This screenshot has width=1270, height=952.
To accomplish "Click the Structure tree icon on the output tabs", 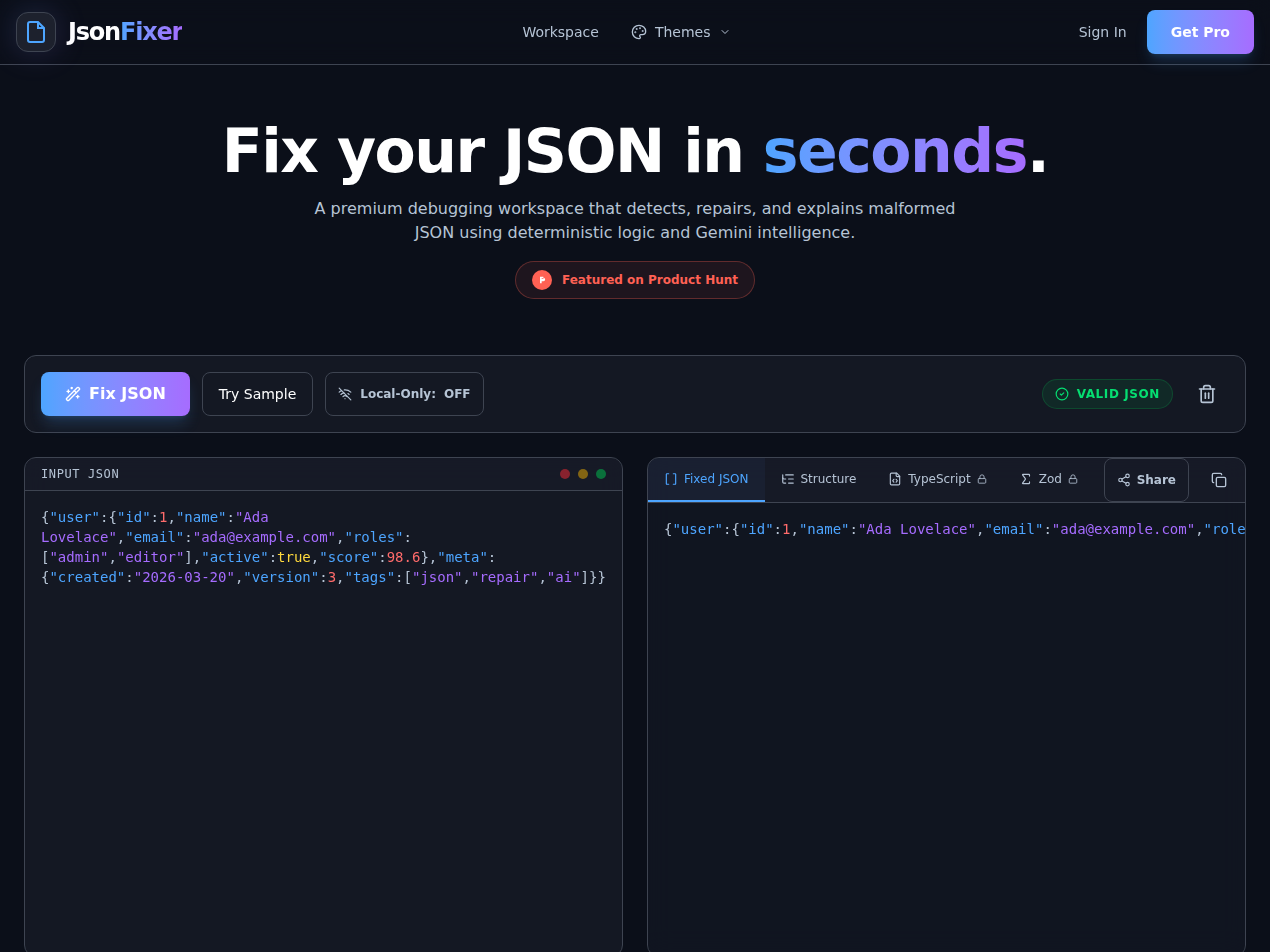I will click(786, 479).
